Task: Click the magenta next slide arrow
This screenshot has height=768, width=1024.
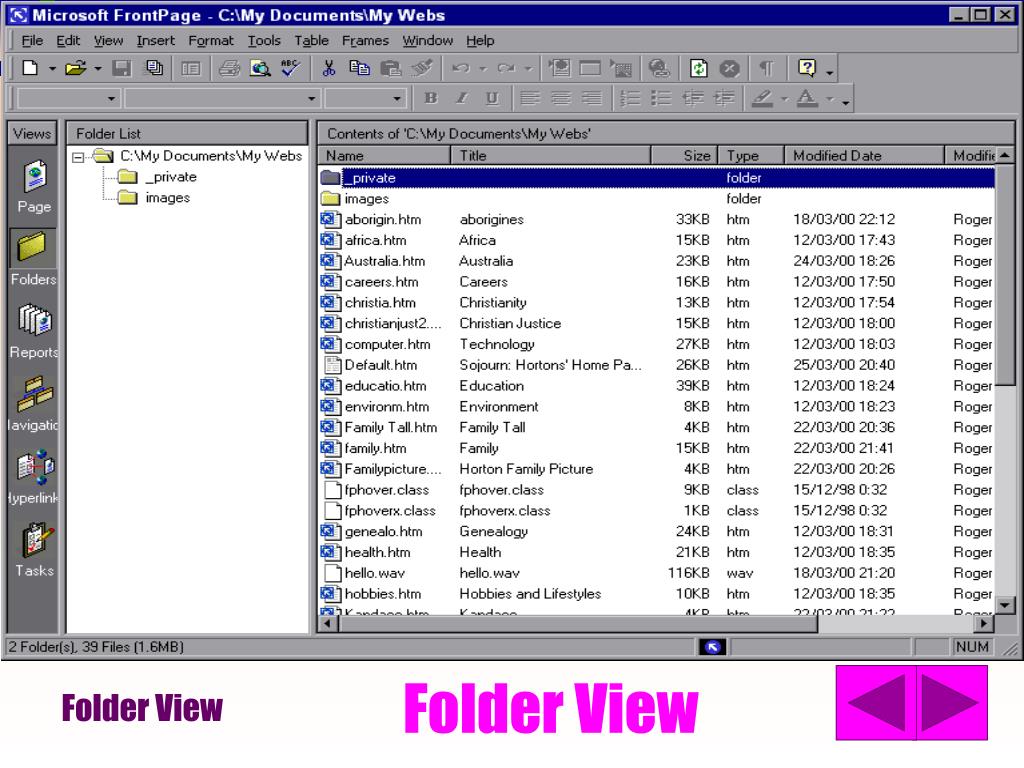Action: [x=952, y=703]
